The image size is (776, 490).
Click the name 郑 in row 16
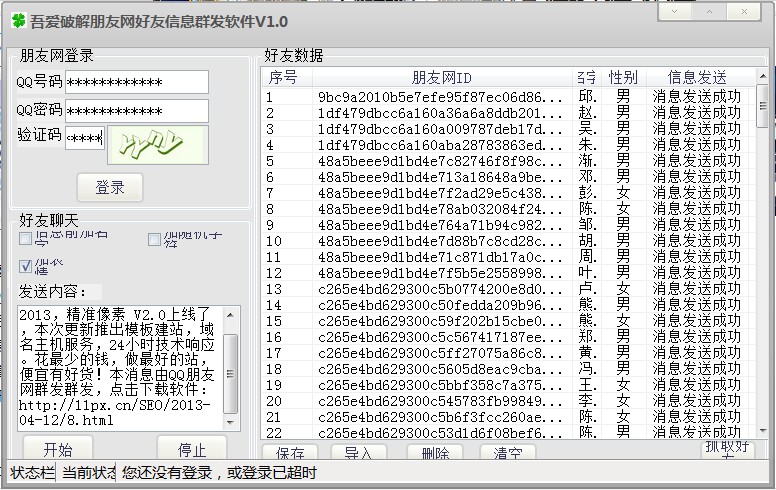click(x=587, y=337)
